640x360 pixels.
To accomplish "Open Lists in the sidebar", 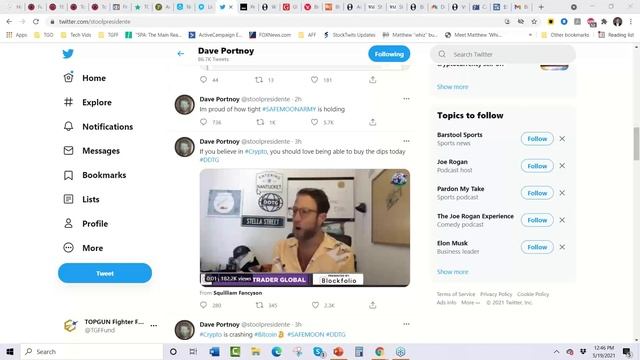I will coord(82,199).
